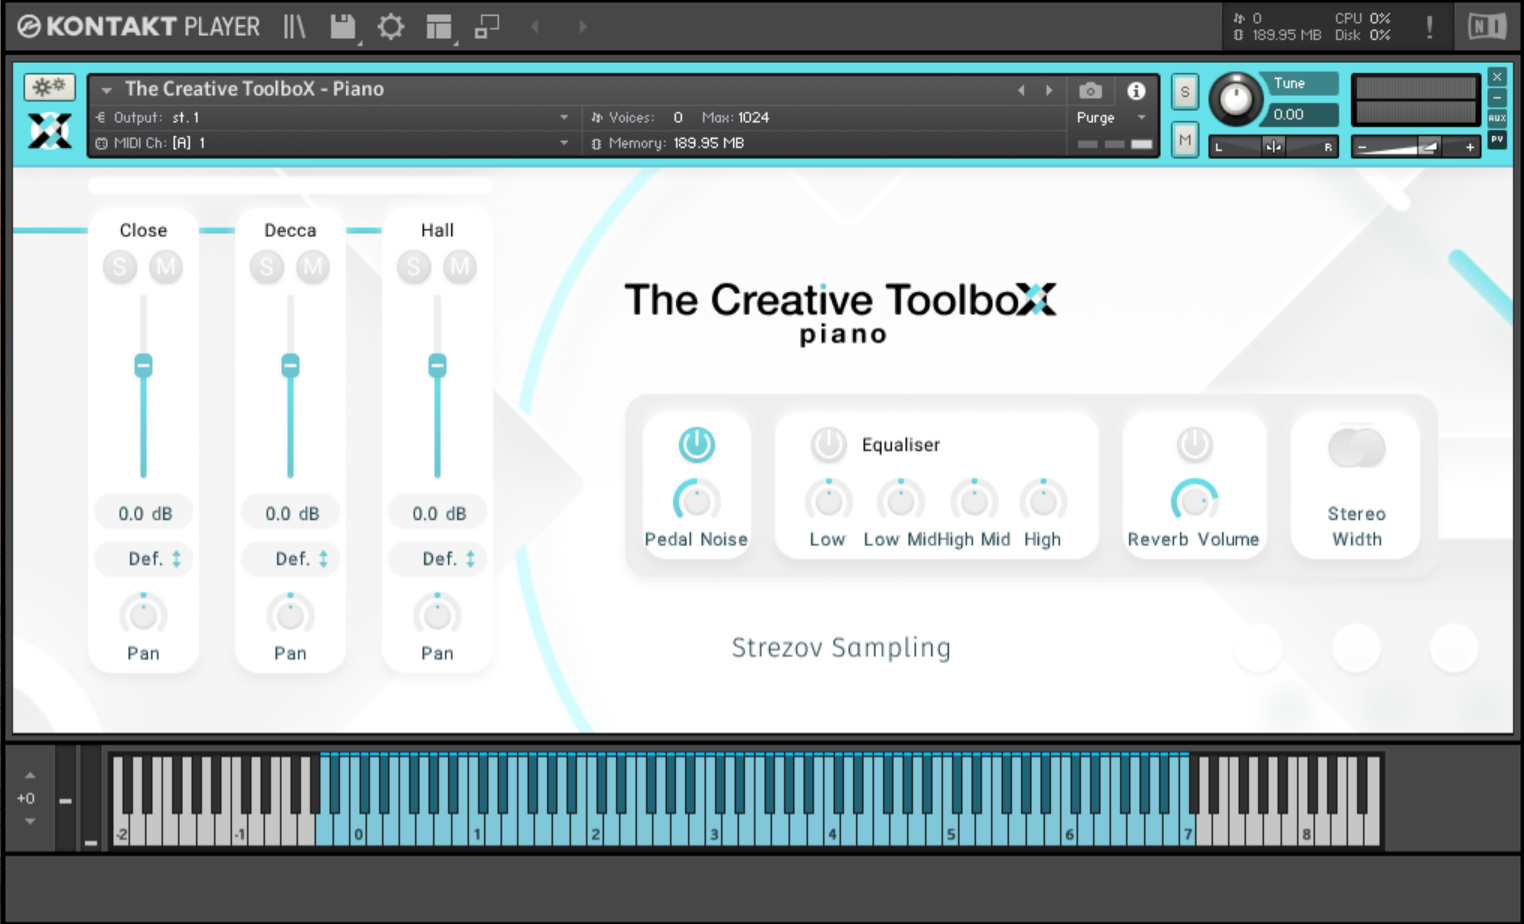The width and height of the screenshot is (1524, 924).
Task: Click the Close mic 0.0 dB value
Action: (x=145, y=514)
